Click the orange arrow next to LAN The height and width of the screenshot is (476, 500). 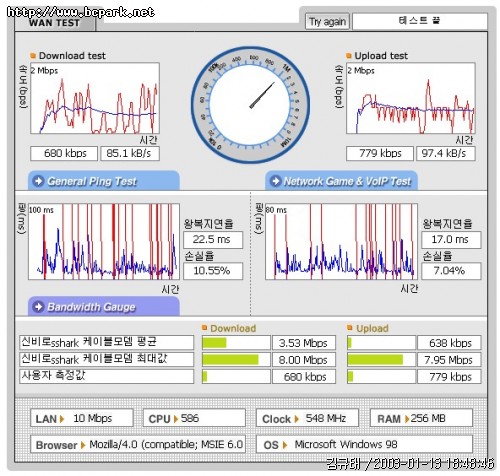tap(62, 419)
